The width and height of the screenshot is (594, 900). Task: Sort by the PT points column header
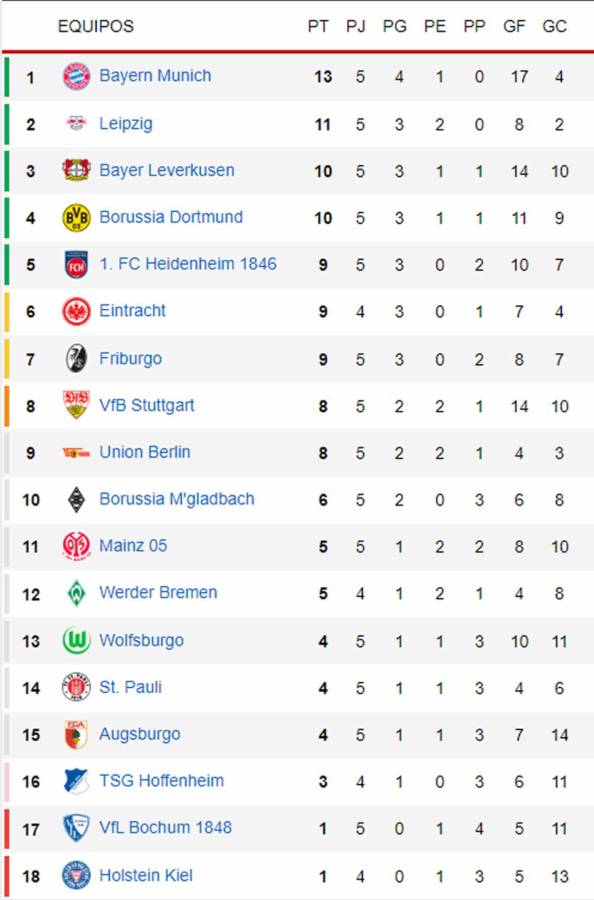[320, 27]
